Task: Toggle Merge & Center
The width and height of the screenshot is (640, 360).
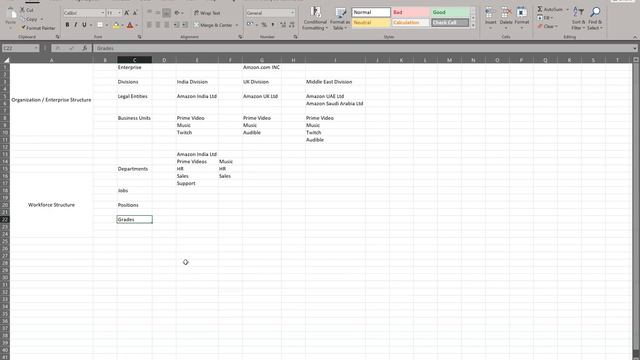Action: pos(213,25)
